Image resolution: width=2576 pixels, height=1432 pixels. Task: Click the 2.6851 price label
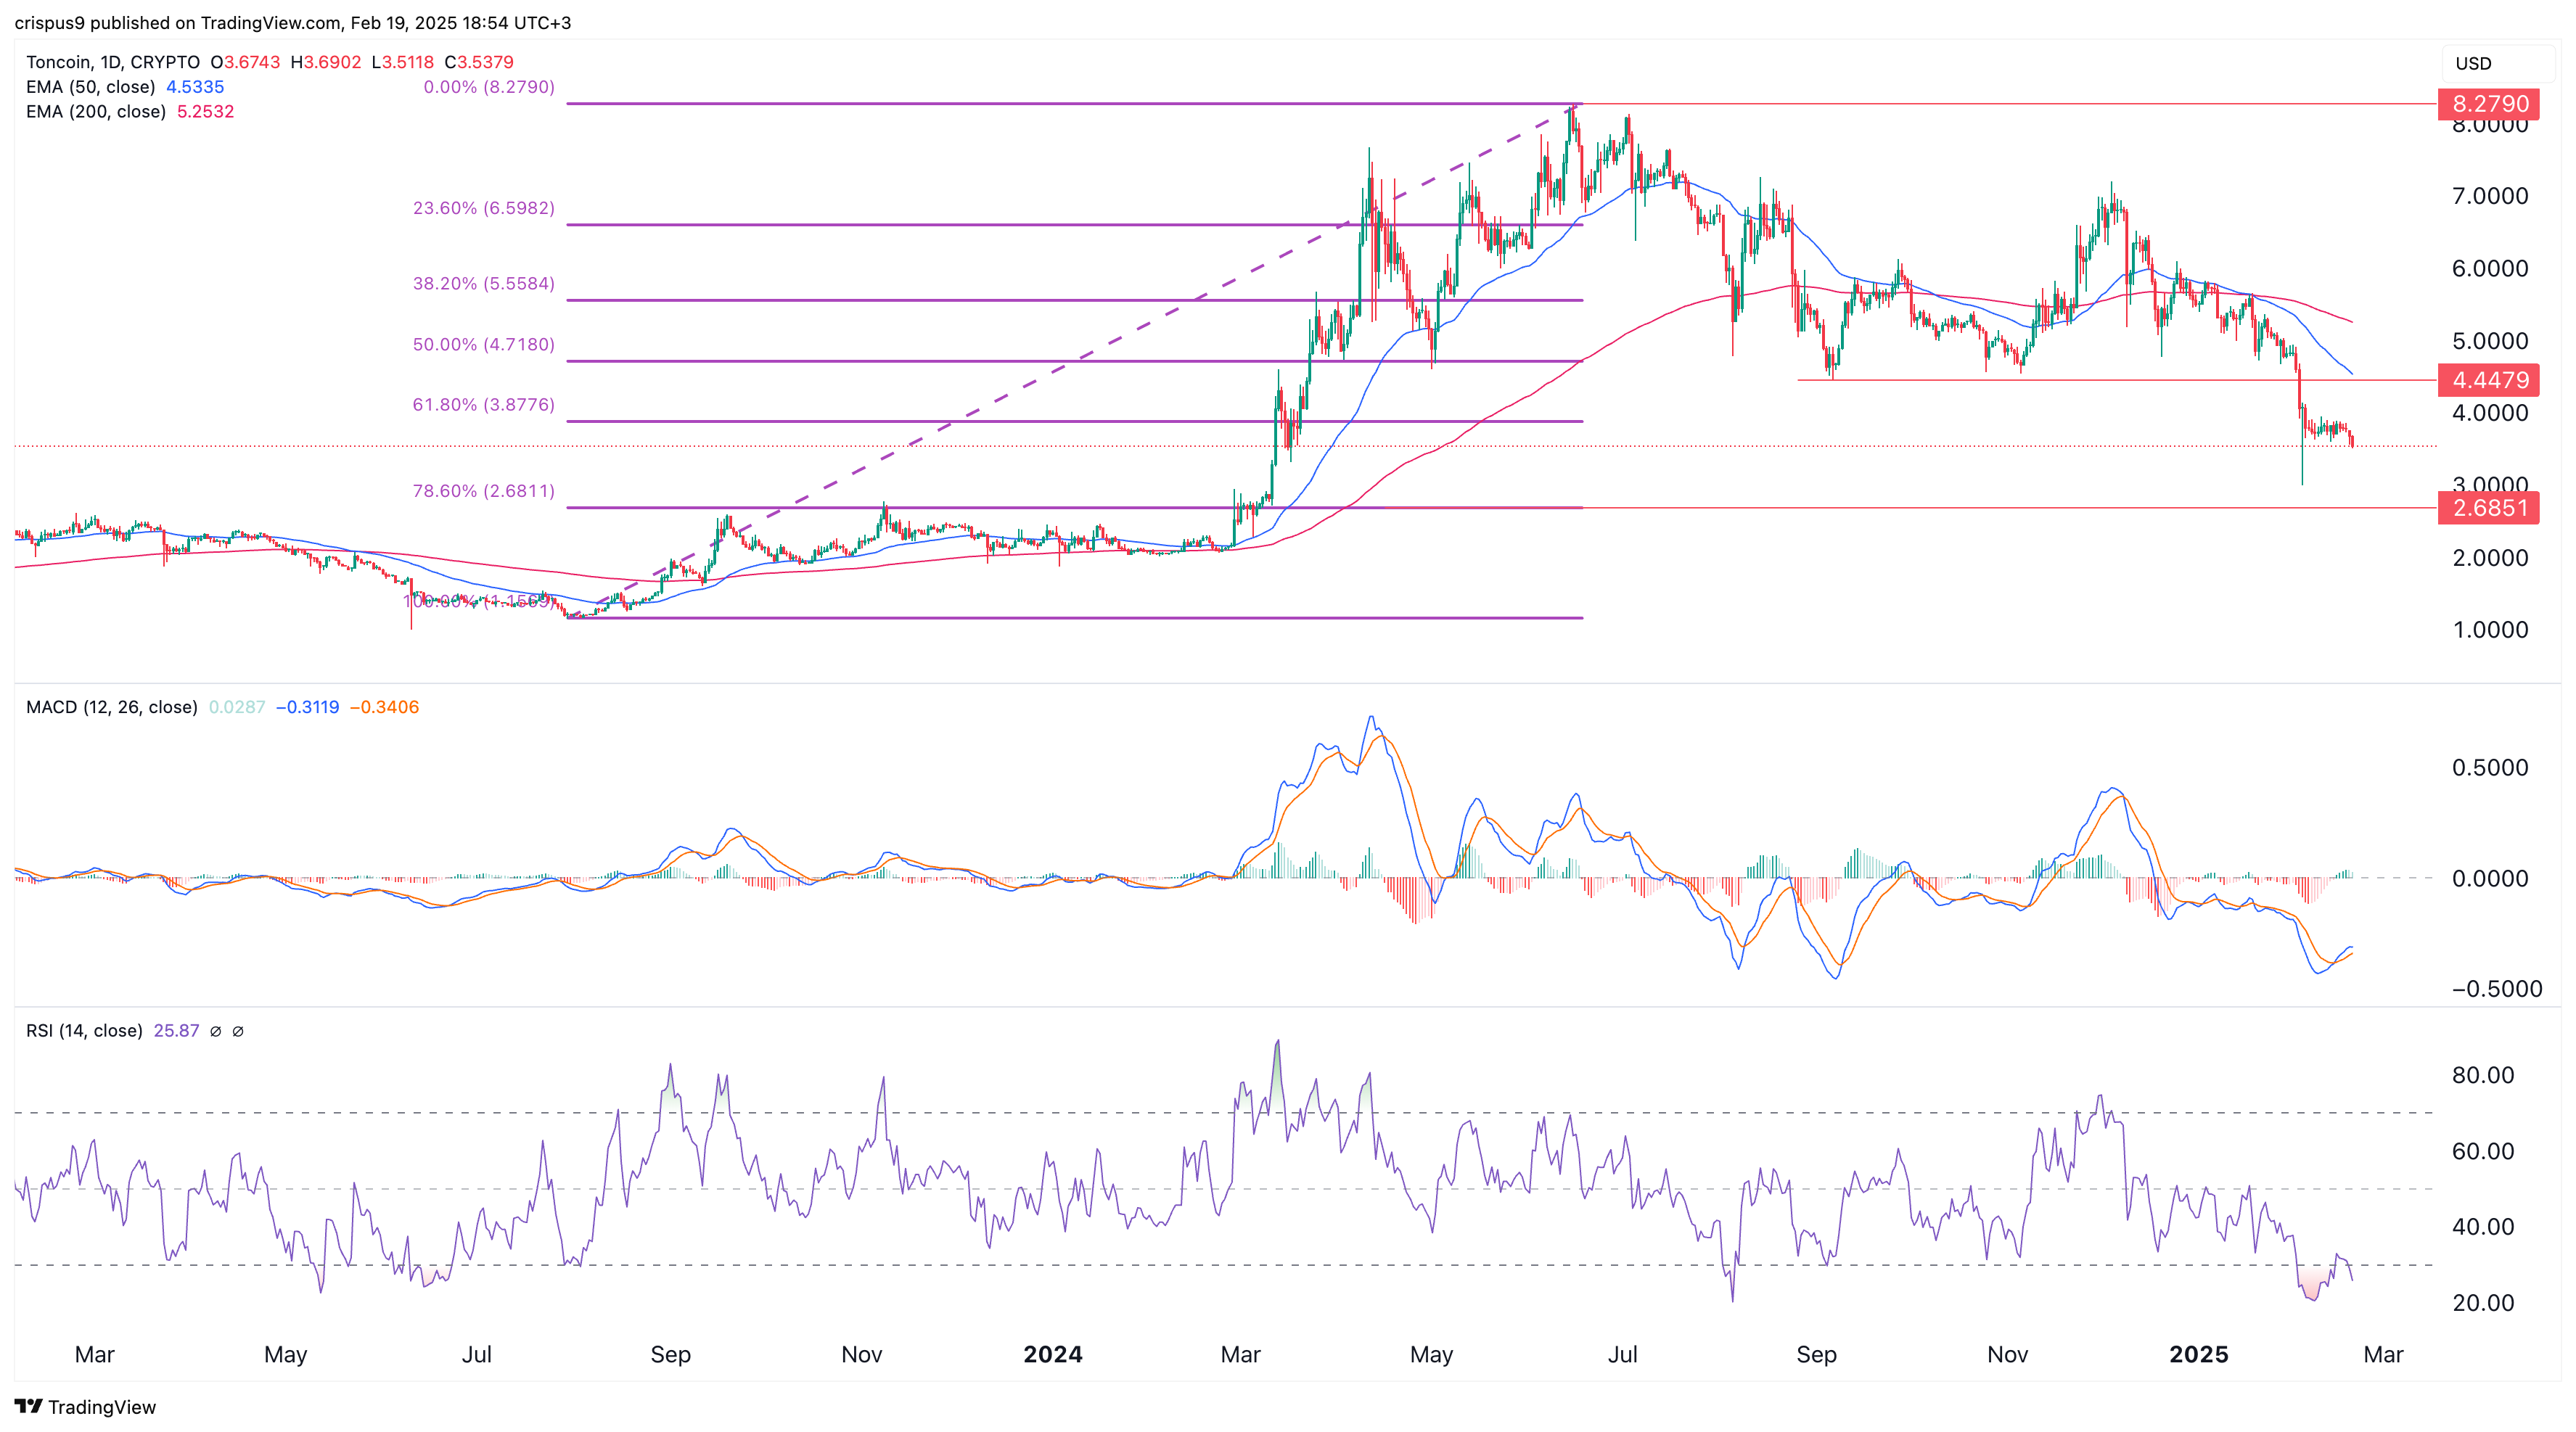click(x=2490, y=508)
